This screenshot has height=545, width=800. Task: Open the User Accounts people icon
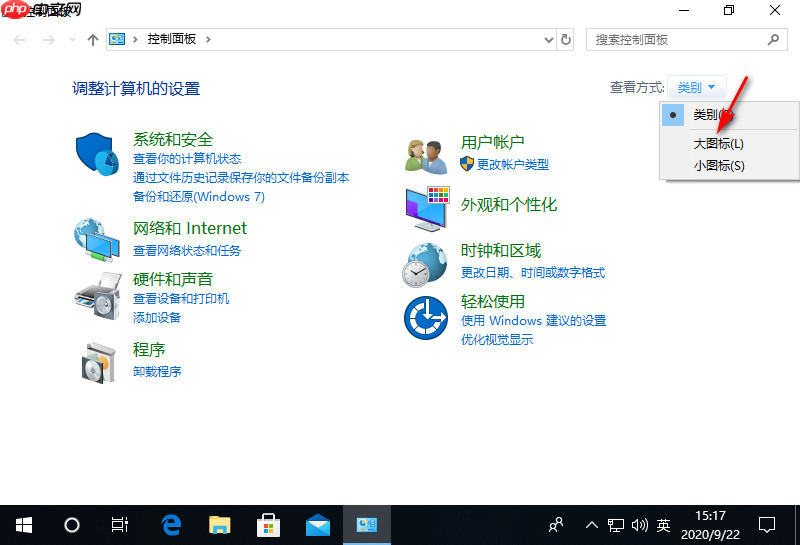(x=425, y=156)
